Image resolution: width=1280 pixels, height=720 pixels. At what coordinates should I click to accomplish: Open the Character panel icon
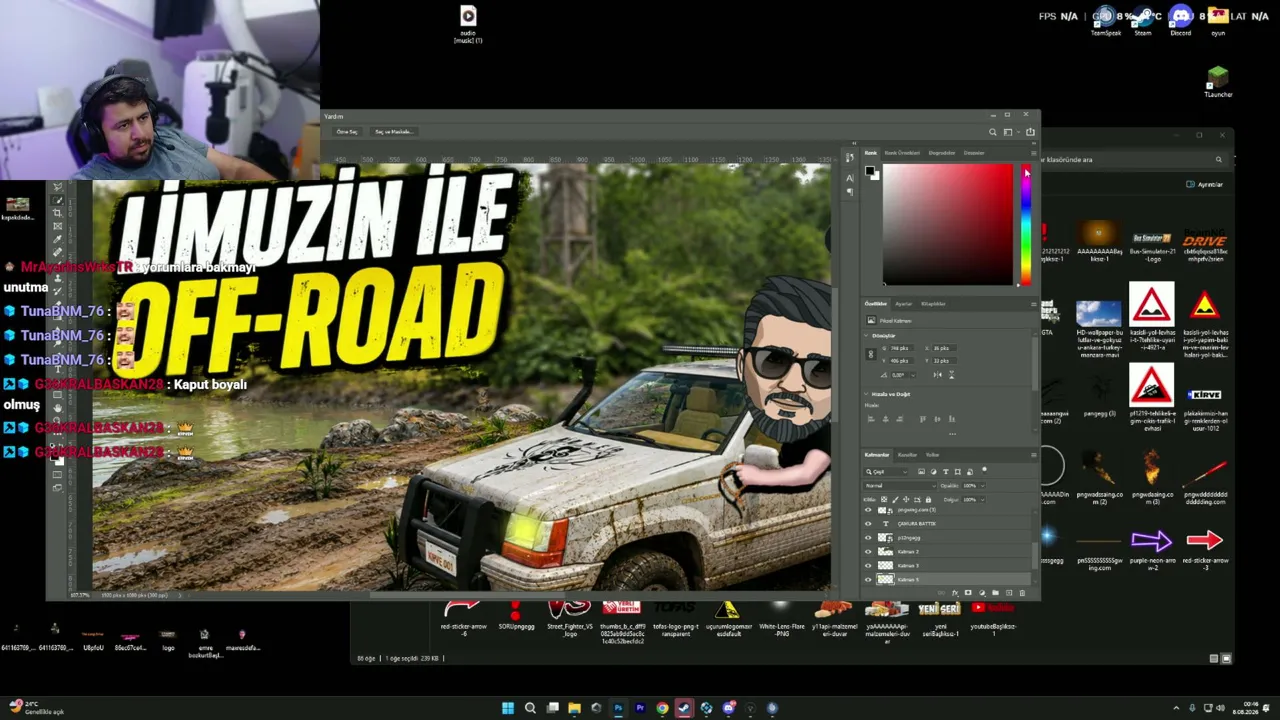[x=850, y=177]
